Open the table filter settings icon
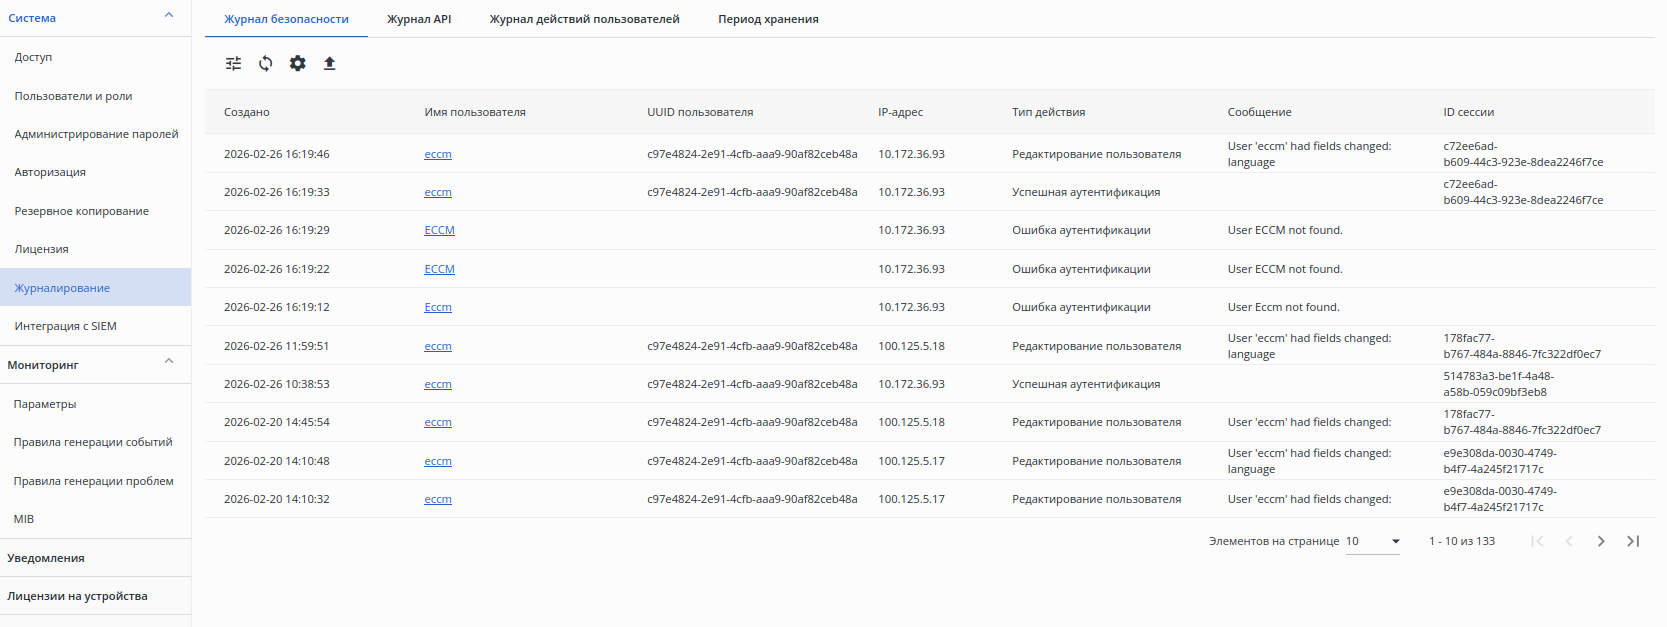This screenshot has width=1667, height=627. (x=233, y=63)
